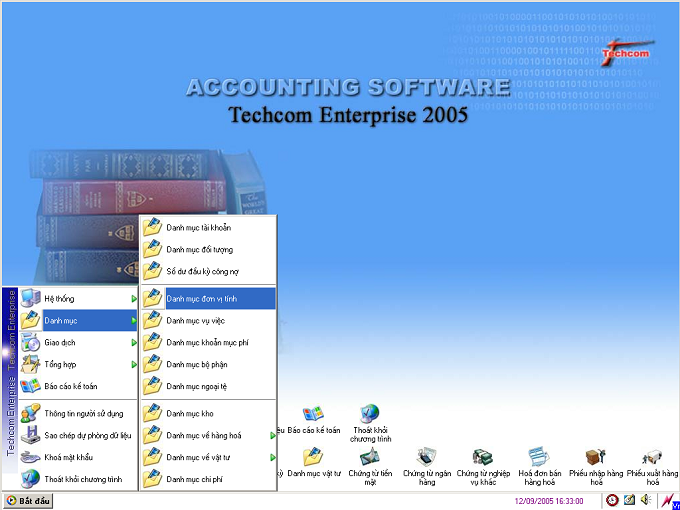Image resolution: width=680 pixels, height=510 pixels.
Task: Choose Danh mục vụ việc
Action: (209, 320)
